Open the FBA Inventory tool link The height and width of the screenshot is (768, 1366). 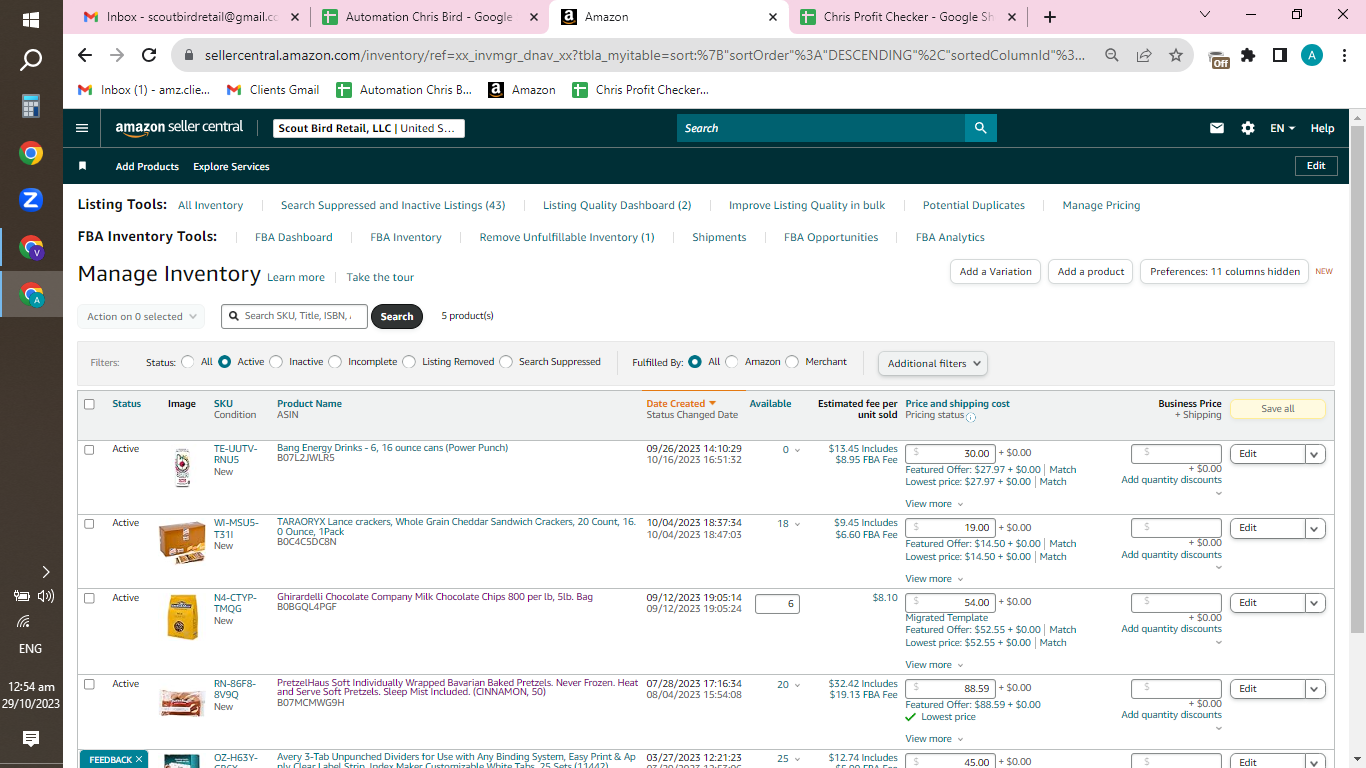pyautogui.click(x=406, y=238)
